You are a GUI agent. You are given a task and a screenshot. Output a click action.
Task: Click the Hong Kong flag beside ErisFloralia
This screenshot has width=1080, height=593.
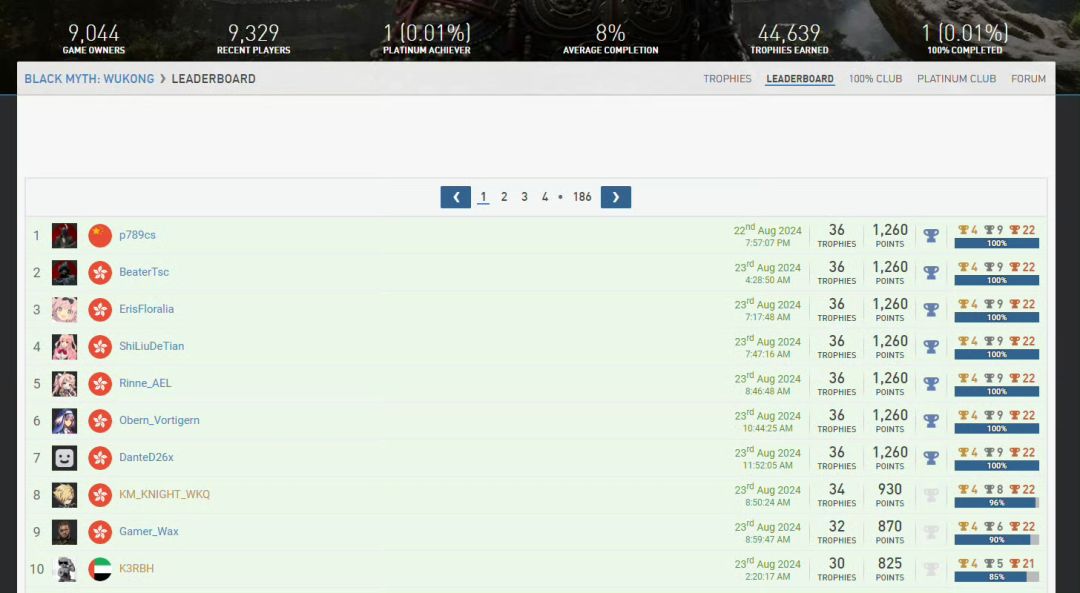[x=100, y=310]
